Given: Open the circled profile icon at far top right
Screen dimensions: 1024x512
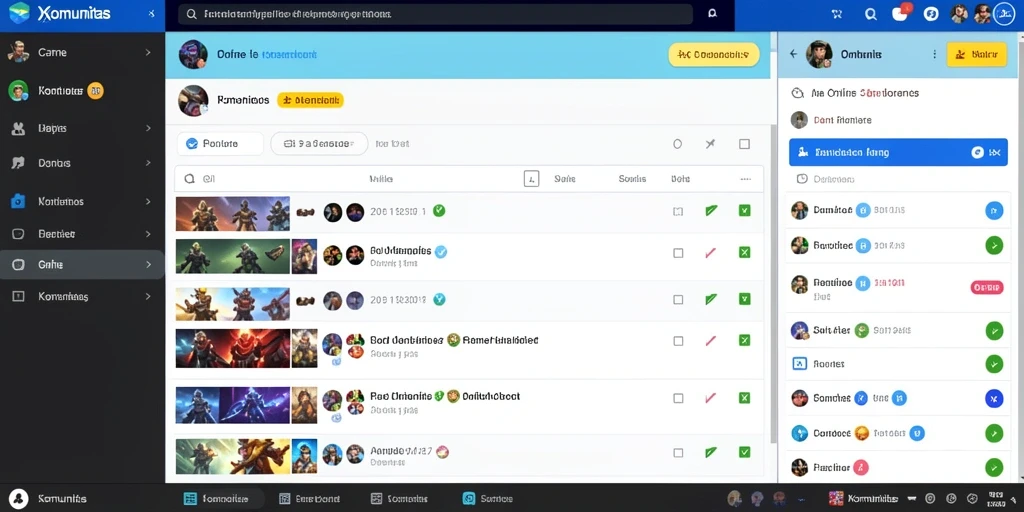Looking at the screenshot, I should [x=1004, y=14].
